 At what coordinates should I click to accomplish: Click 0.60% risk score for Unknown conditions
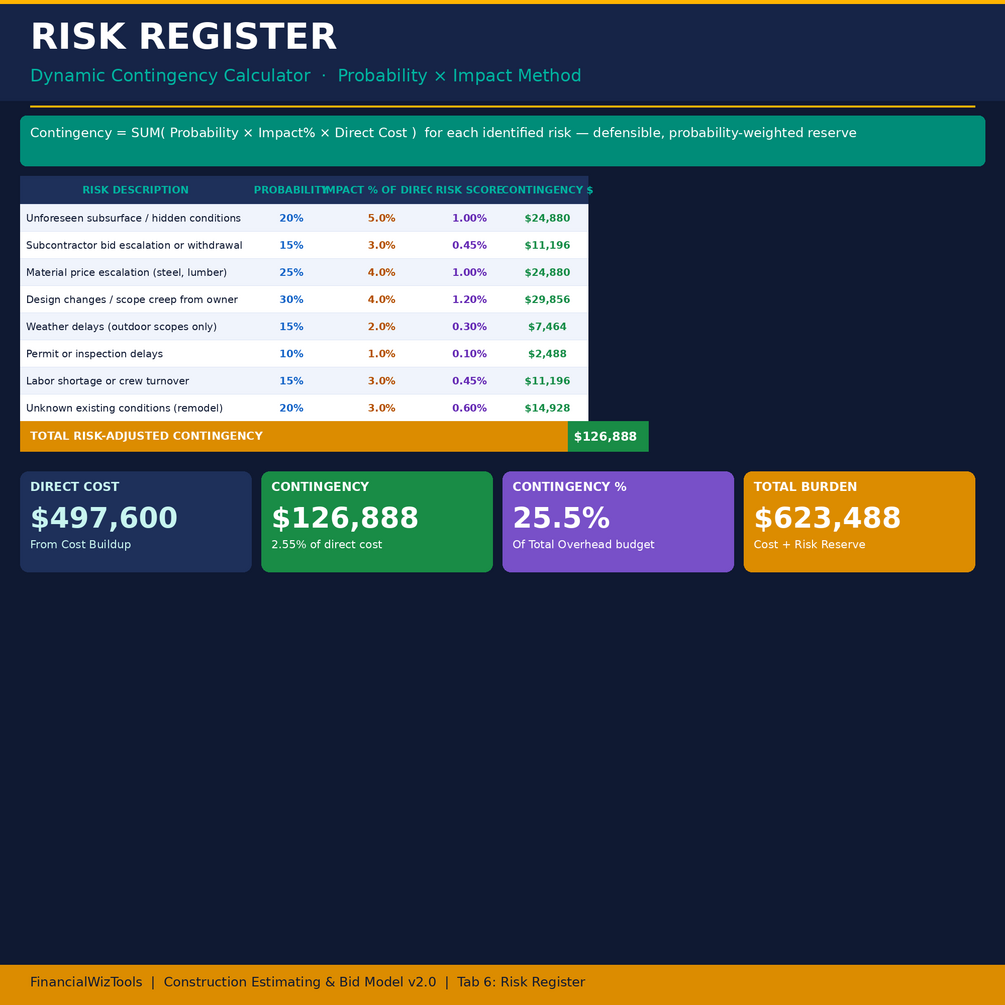[469, 408]
